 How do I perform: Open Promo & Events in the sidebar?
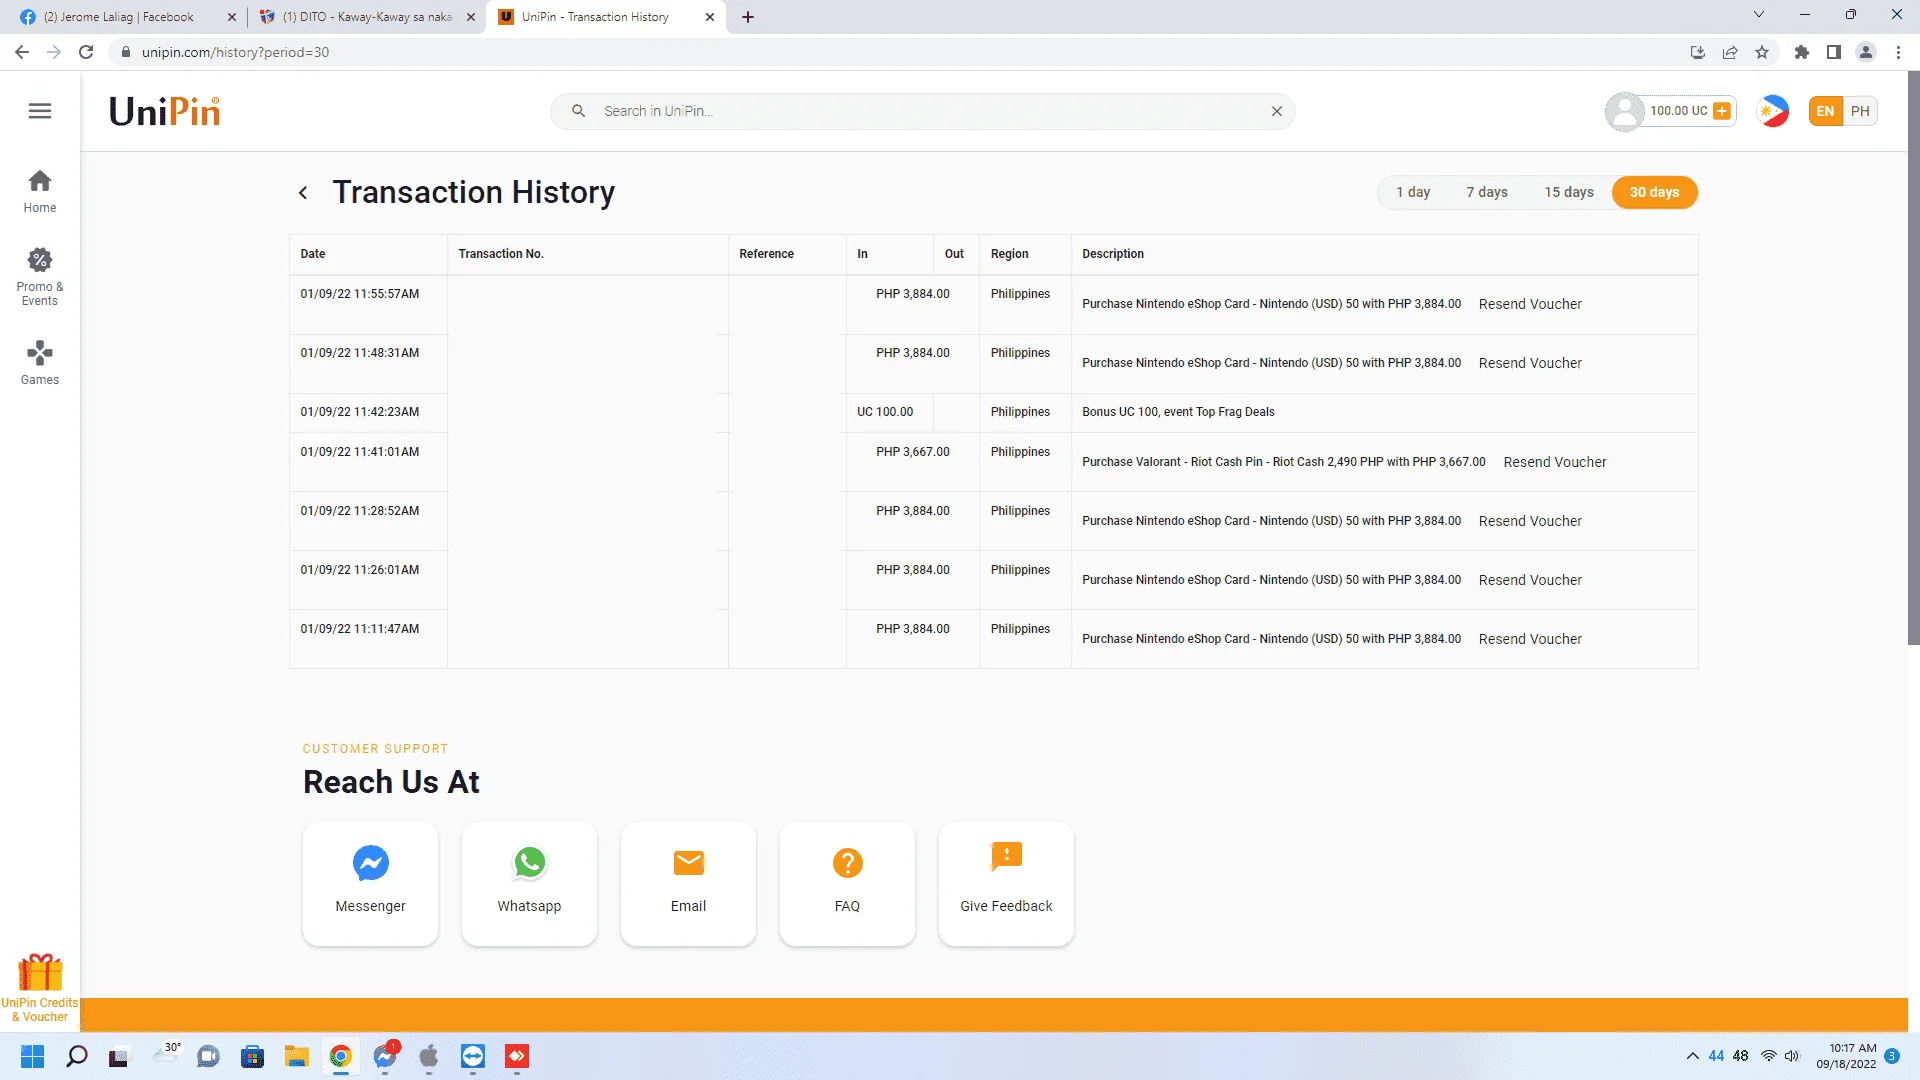pyautogui.click(x=40, y=277)
